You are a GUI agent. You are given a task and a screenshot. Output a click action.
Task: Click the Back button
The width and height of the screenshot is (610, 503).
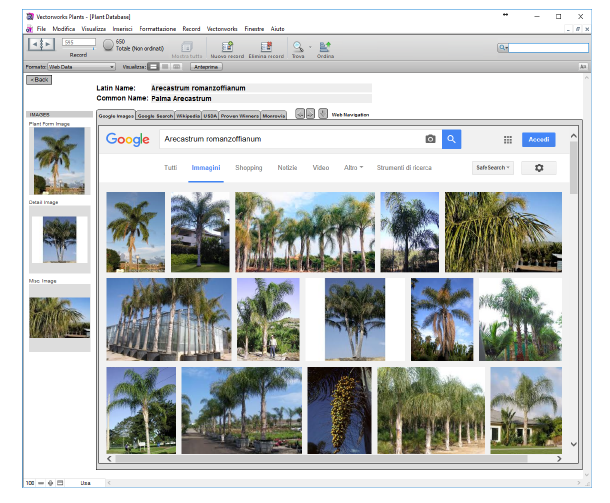pyautogui.click(x=39, y=80)
